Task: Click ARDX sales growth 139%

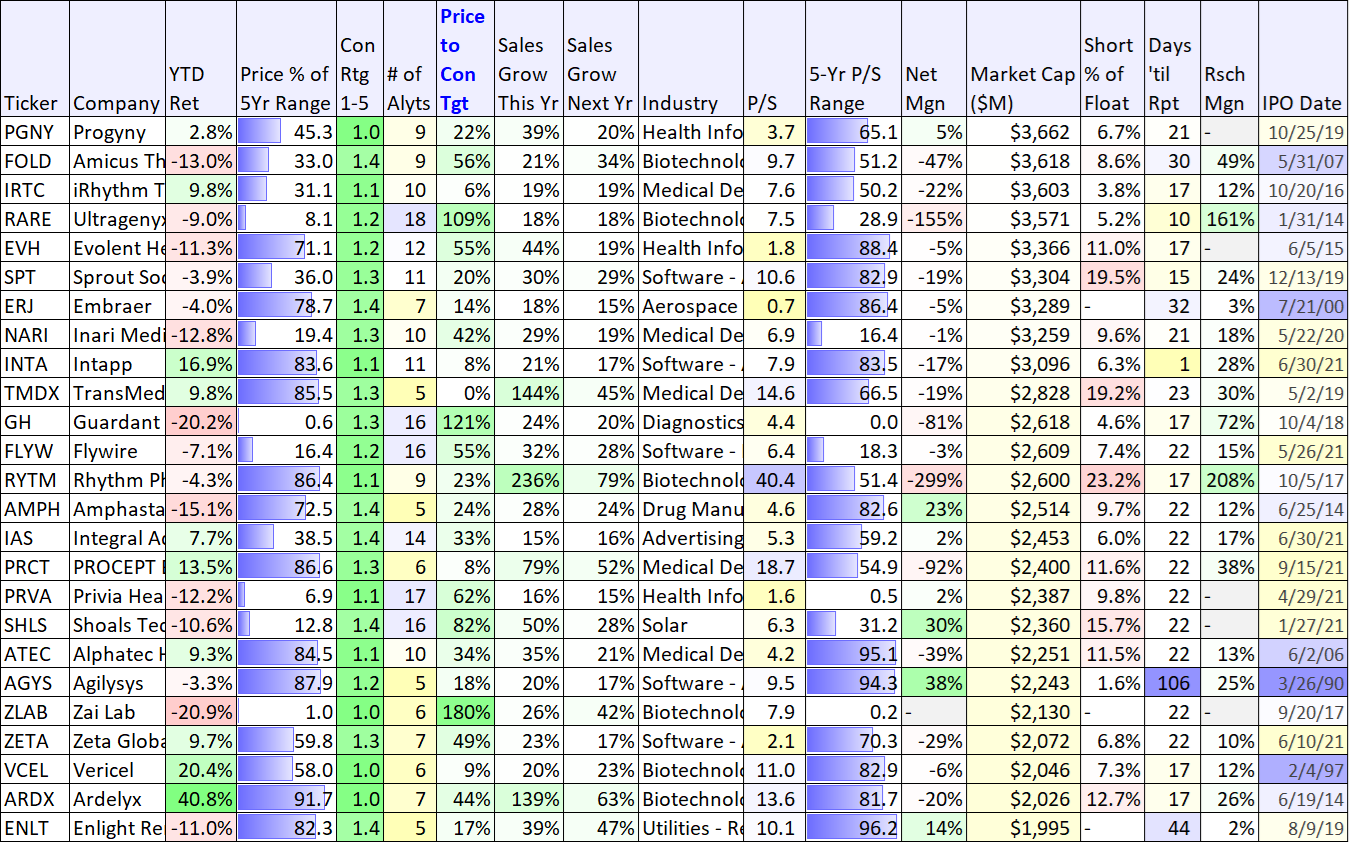Action: (x=528, y=799)
